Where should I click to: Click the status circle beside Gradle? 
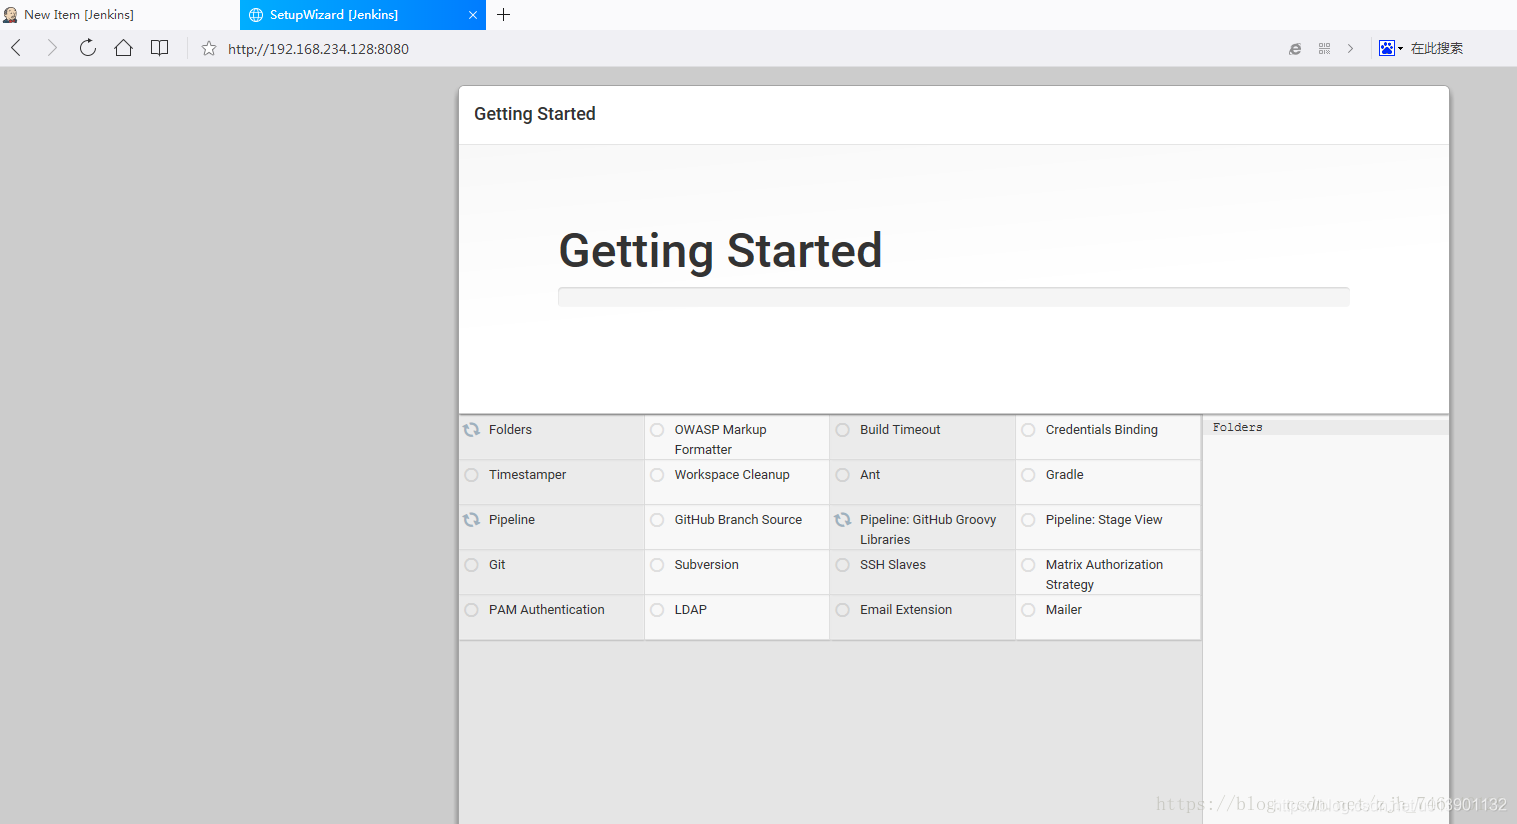point(1028,475)
